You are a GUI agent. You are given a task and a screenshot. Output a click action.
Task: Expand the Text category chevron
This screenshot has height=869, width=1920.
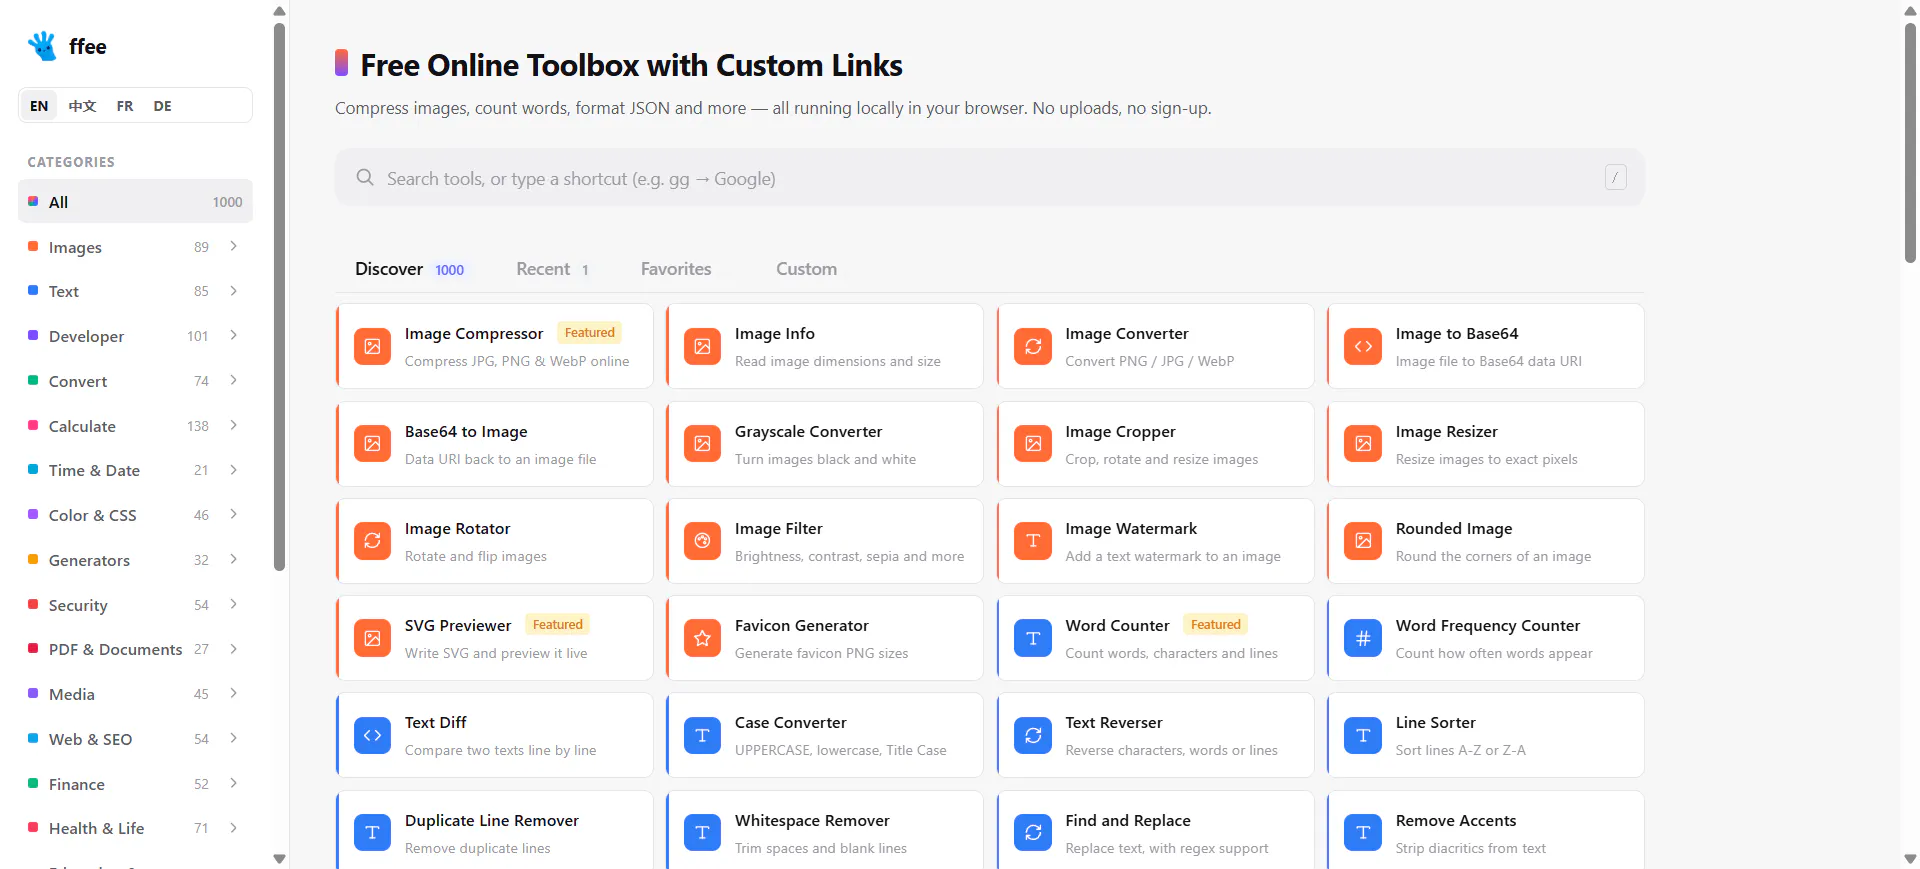[233, 291]
